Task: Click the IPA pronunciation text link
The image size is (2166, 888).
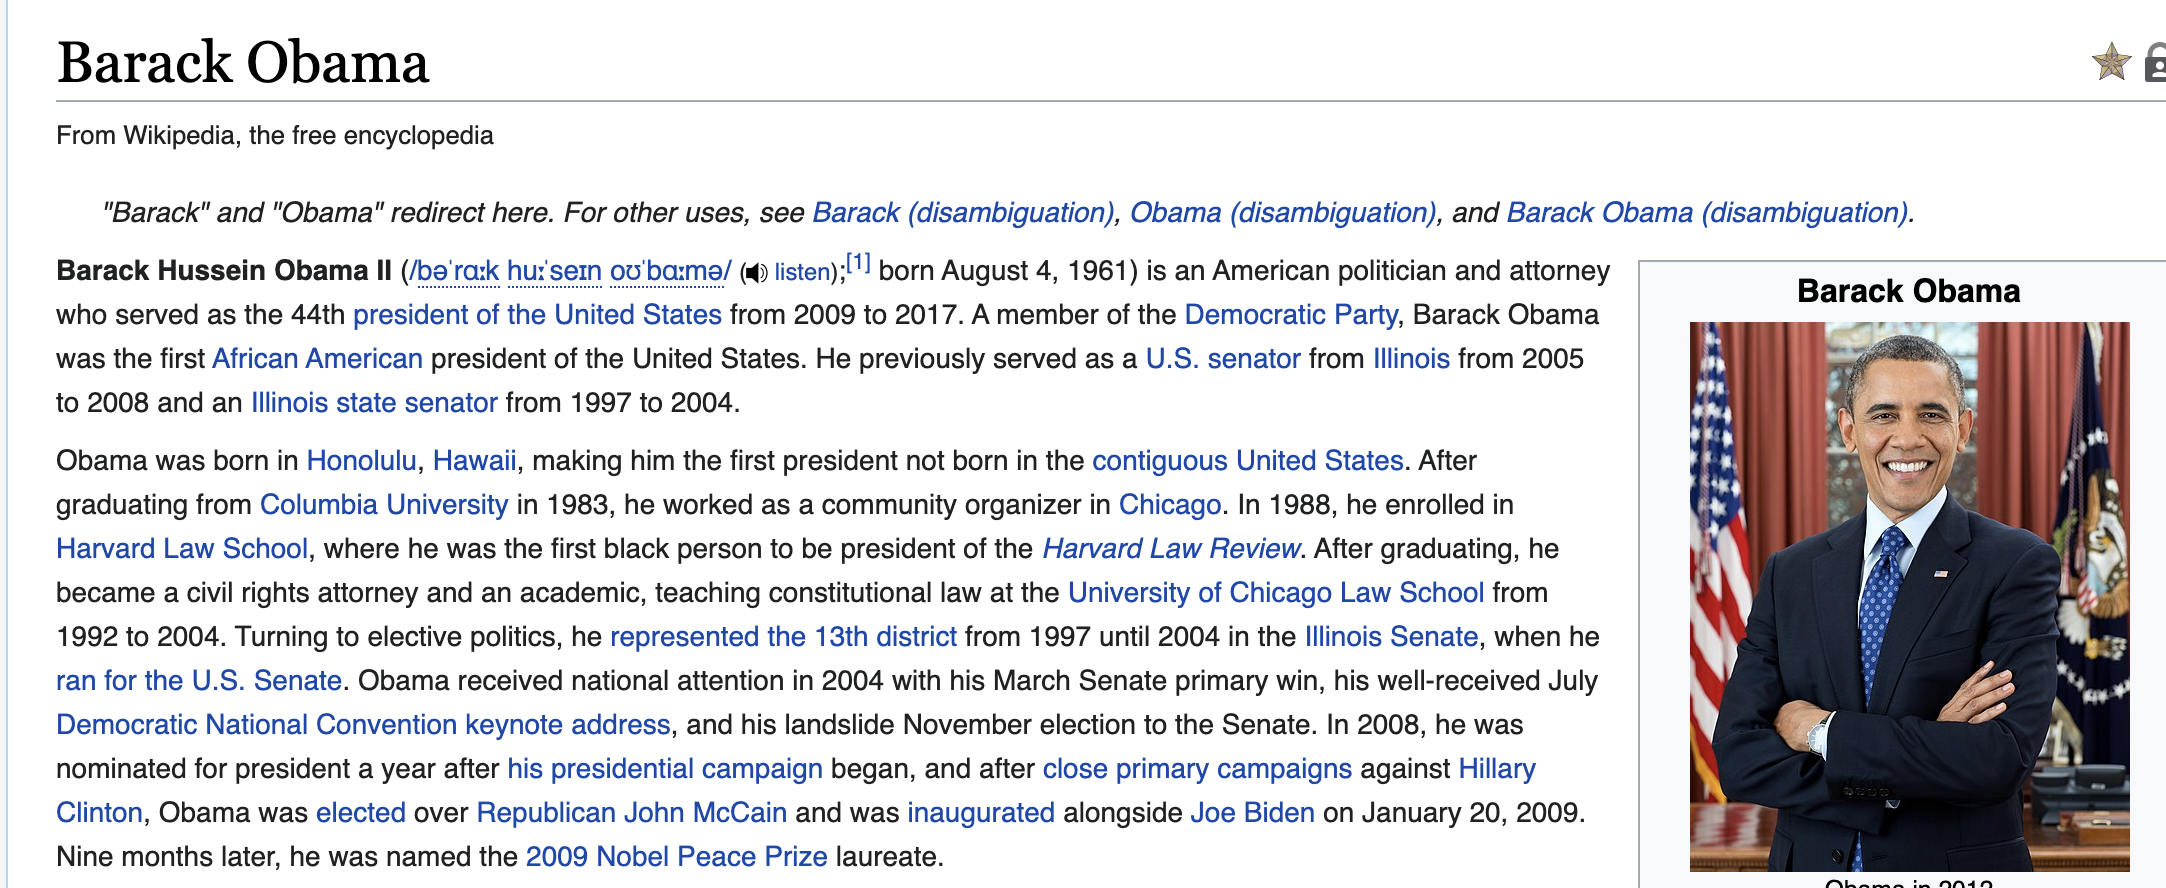Action: 570,272
